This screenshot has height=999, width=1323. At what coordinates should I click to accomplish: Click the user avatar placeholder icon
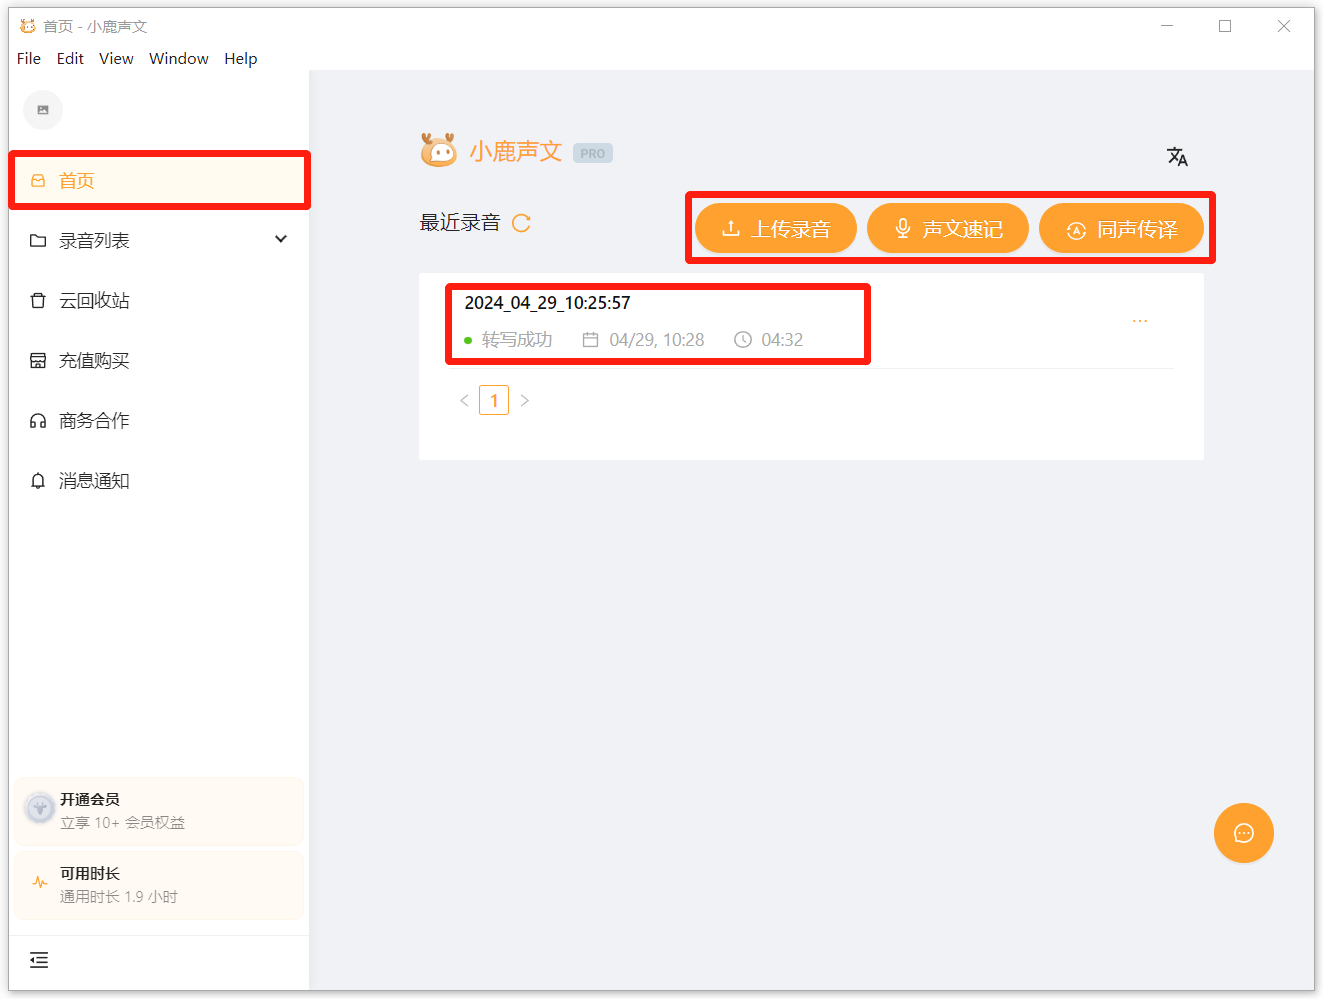pyautogui.click(x=43, y=110)
